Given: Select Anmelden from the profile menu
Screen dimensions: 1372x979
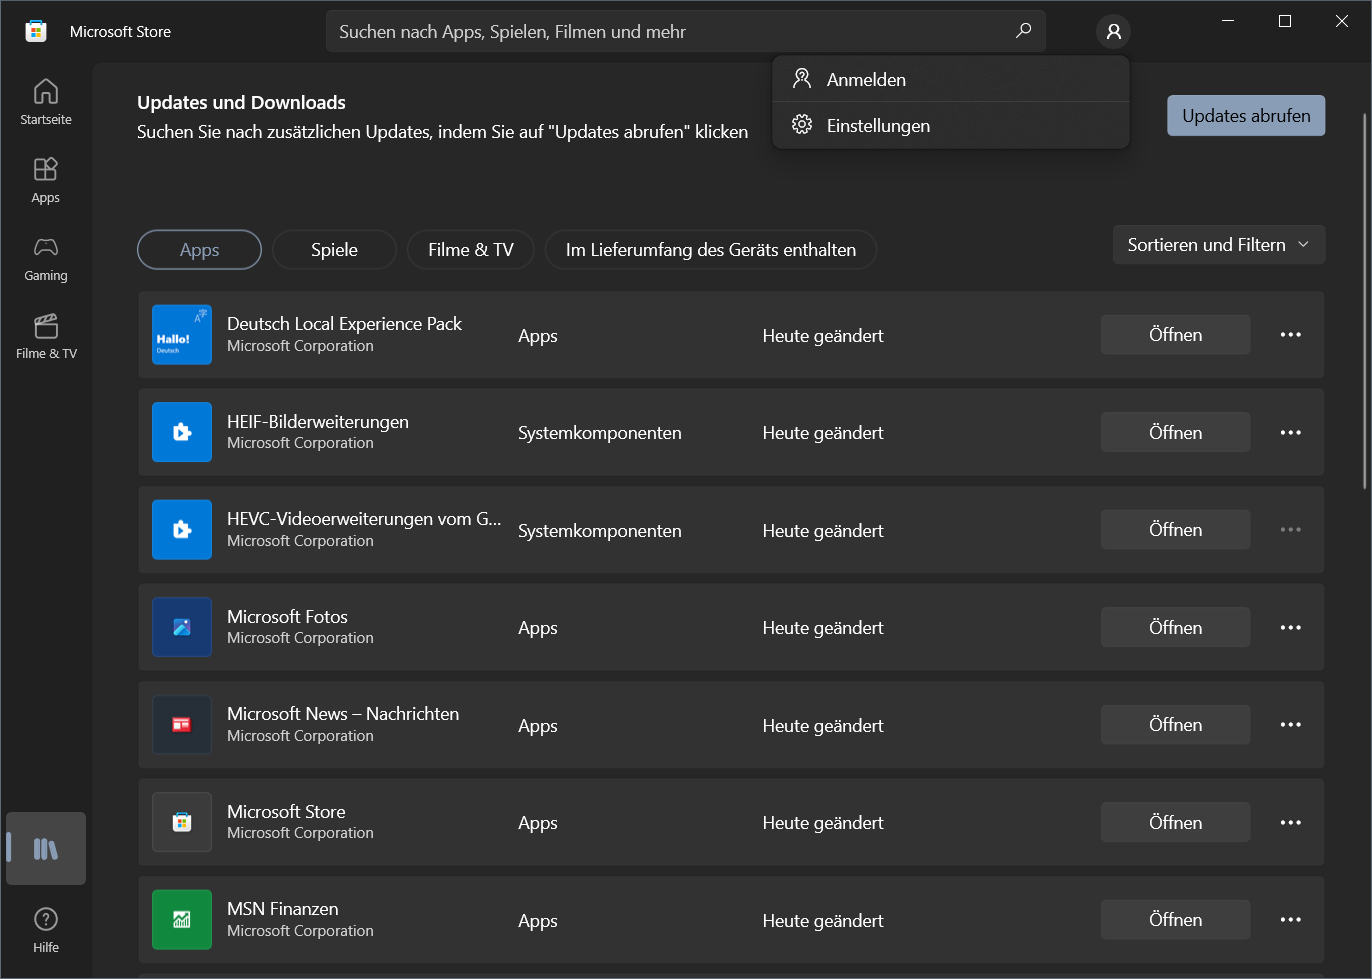Looking at the screenshot, I should [x=866, y=80].
